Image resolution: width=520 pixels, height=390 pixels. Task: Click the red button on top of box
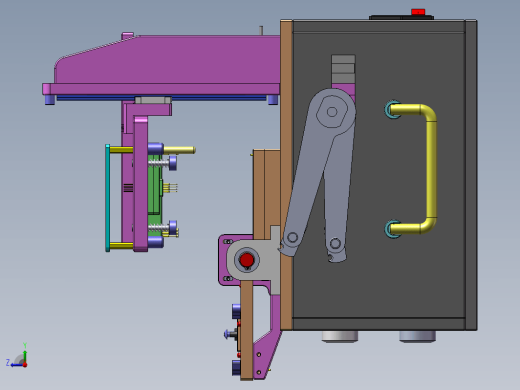pos(418,12)
